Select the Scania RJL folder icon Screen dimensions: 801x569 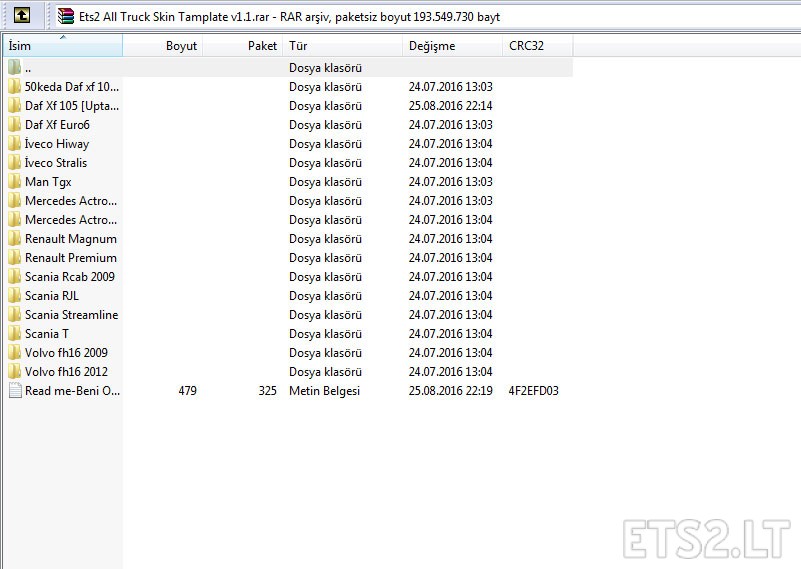15,295
